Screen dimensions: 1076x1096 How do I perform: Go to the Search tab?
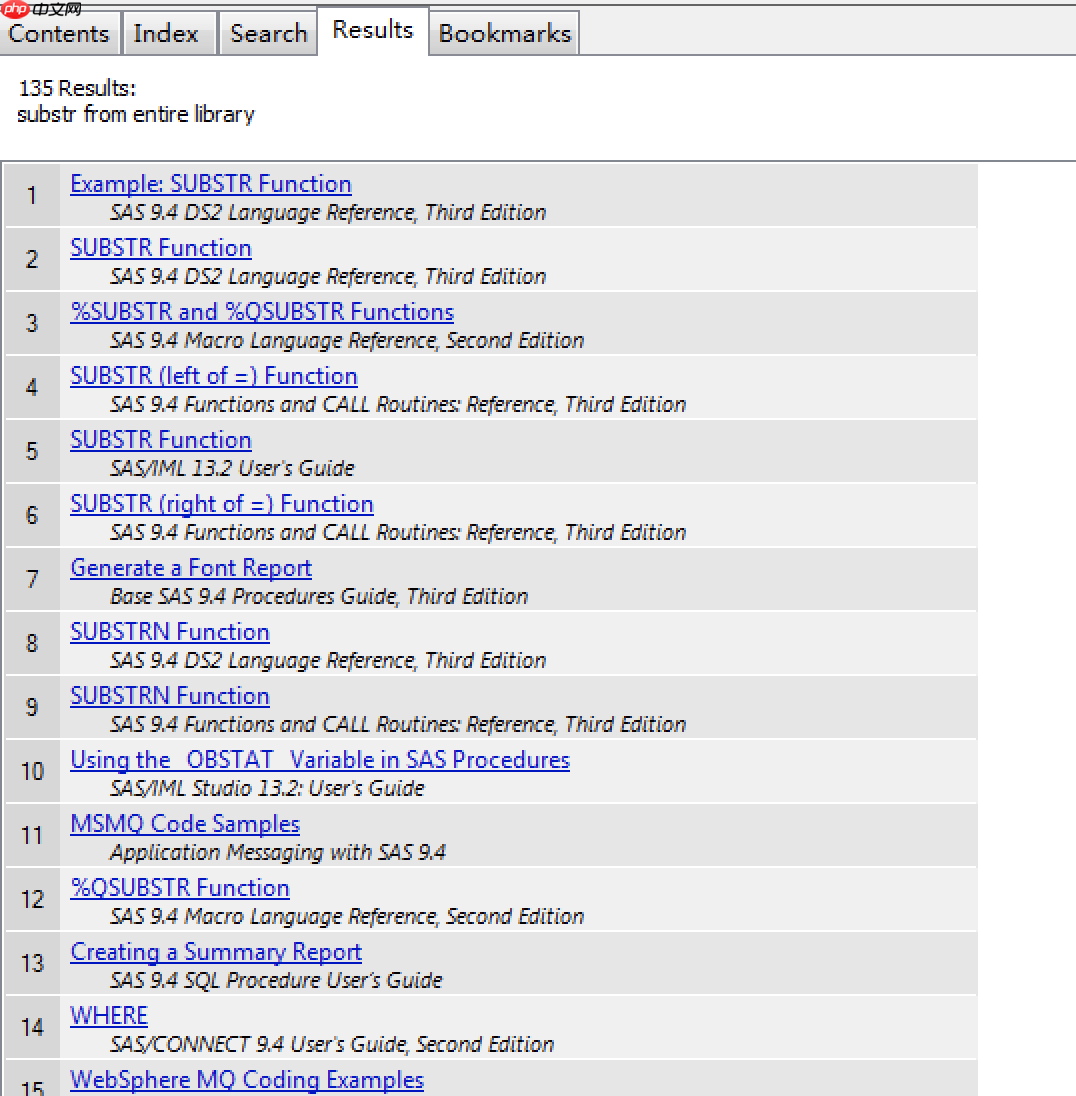point(268,33)
